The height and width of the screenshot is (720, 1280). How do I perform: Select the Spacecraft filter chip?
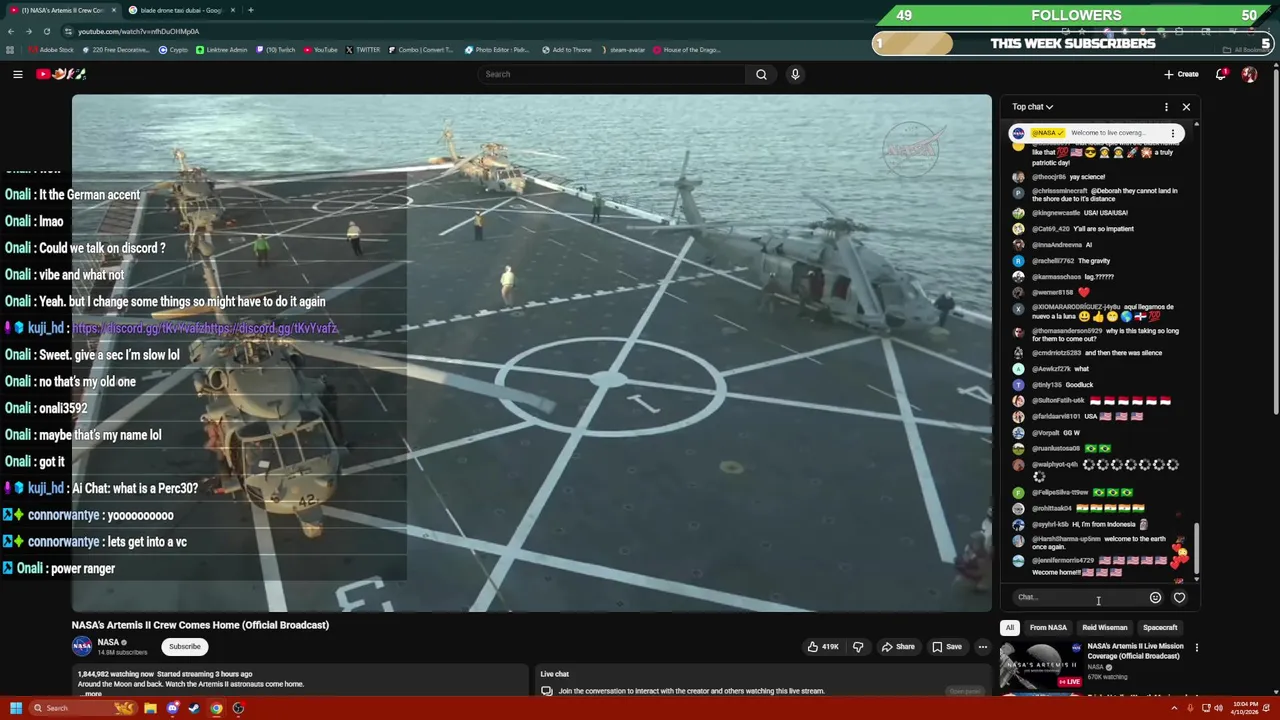pos(1160,628)
